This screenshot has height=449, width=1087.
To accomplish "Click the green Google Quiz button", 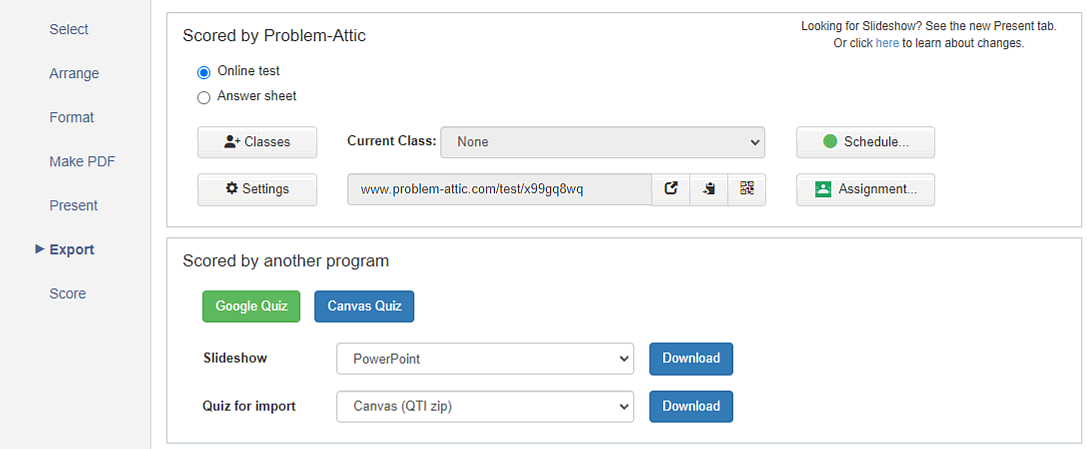I will 251,306.
